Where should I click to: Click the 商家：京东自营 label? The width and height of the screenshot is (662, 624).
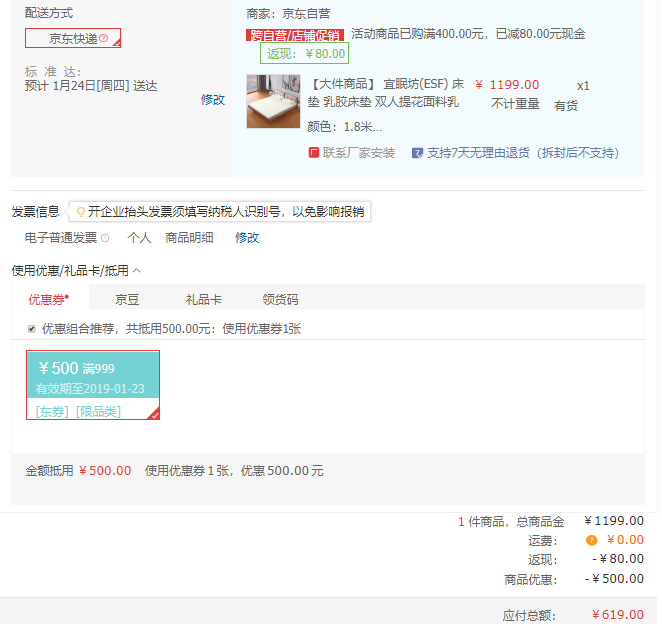point(288,14)
